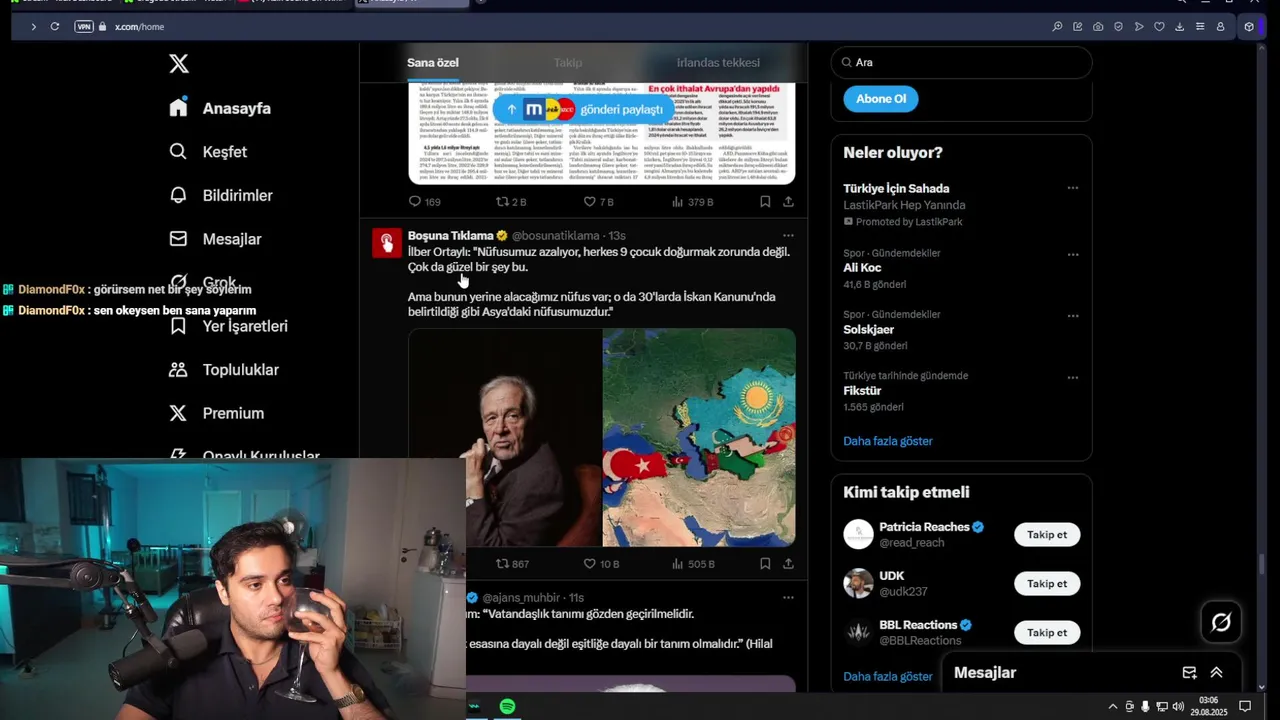
Task: Open Boşuna Tıklama account name
Action: [451, 236]
